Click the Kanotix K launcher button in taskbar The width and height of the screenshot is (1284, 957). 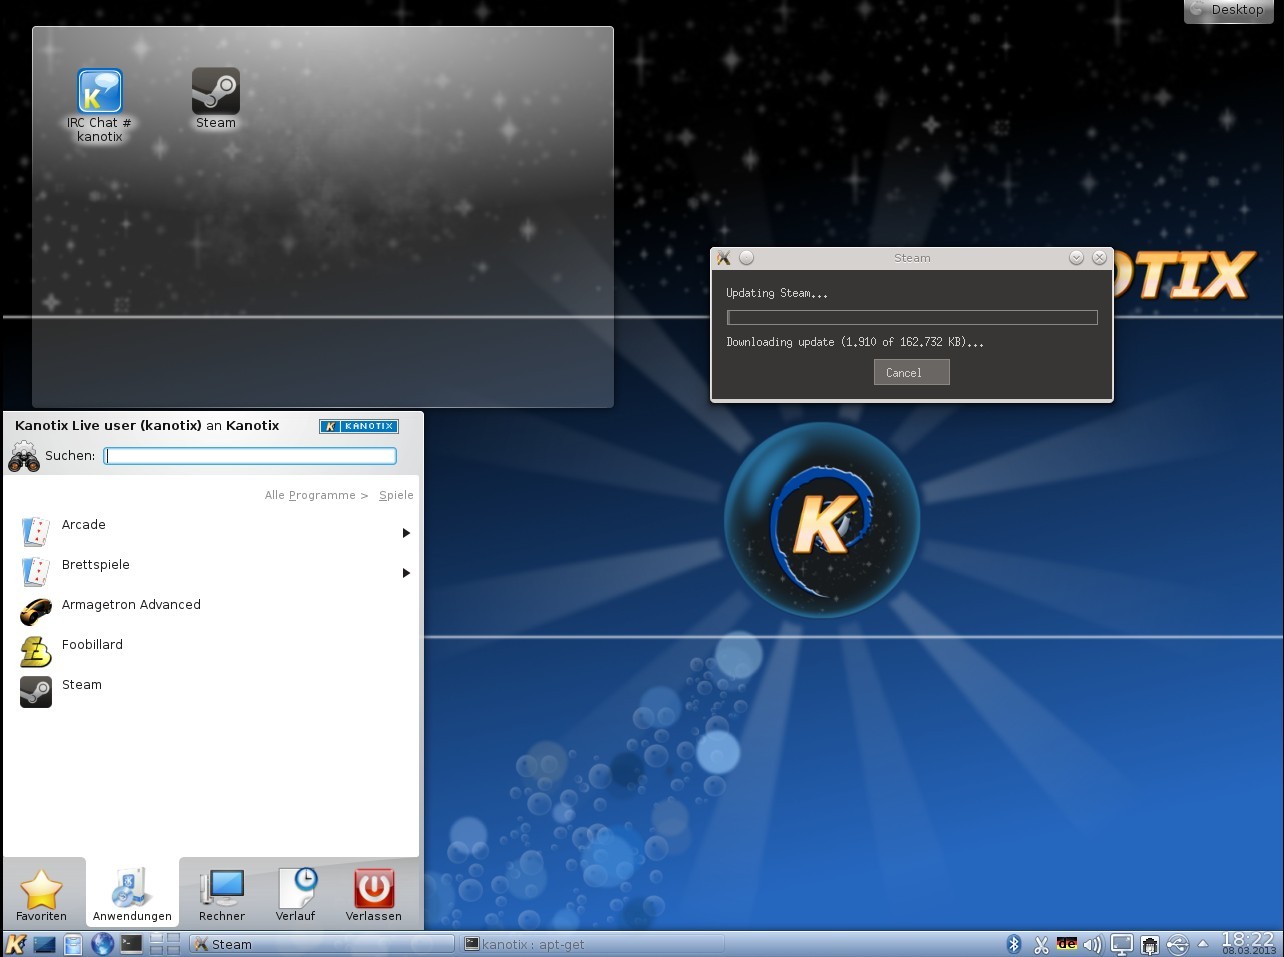[16, 944]
